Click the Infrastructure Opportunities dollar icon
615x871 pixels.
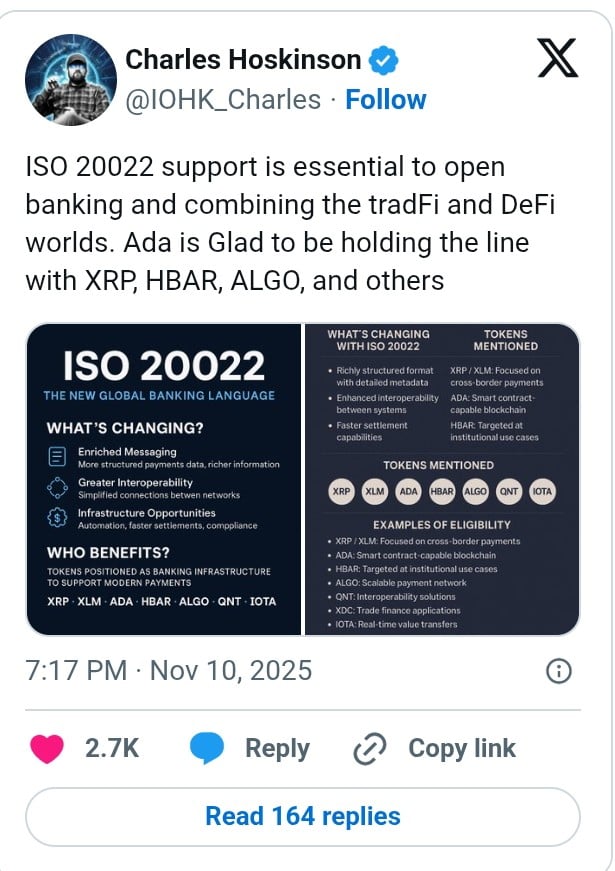pos(56,516)
